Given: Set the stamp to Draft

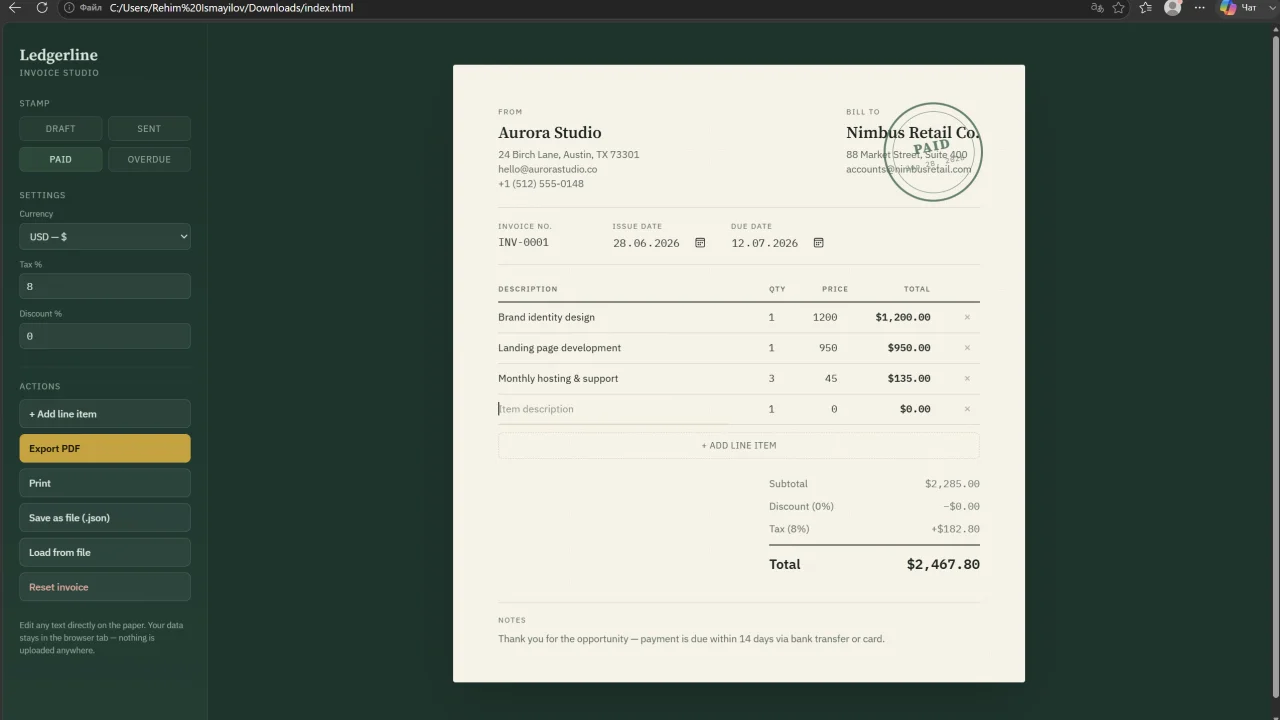Looking at the screenshot, I should [60, 128].
